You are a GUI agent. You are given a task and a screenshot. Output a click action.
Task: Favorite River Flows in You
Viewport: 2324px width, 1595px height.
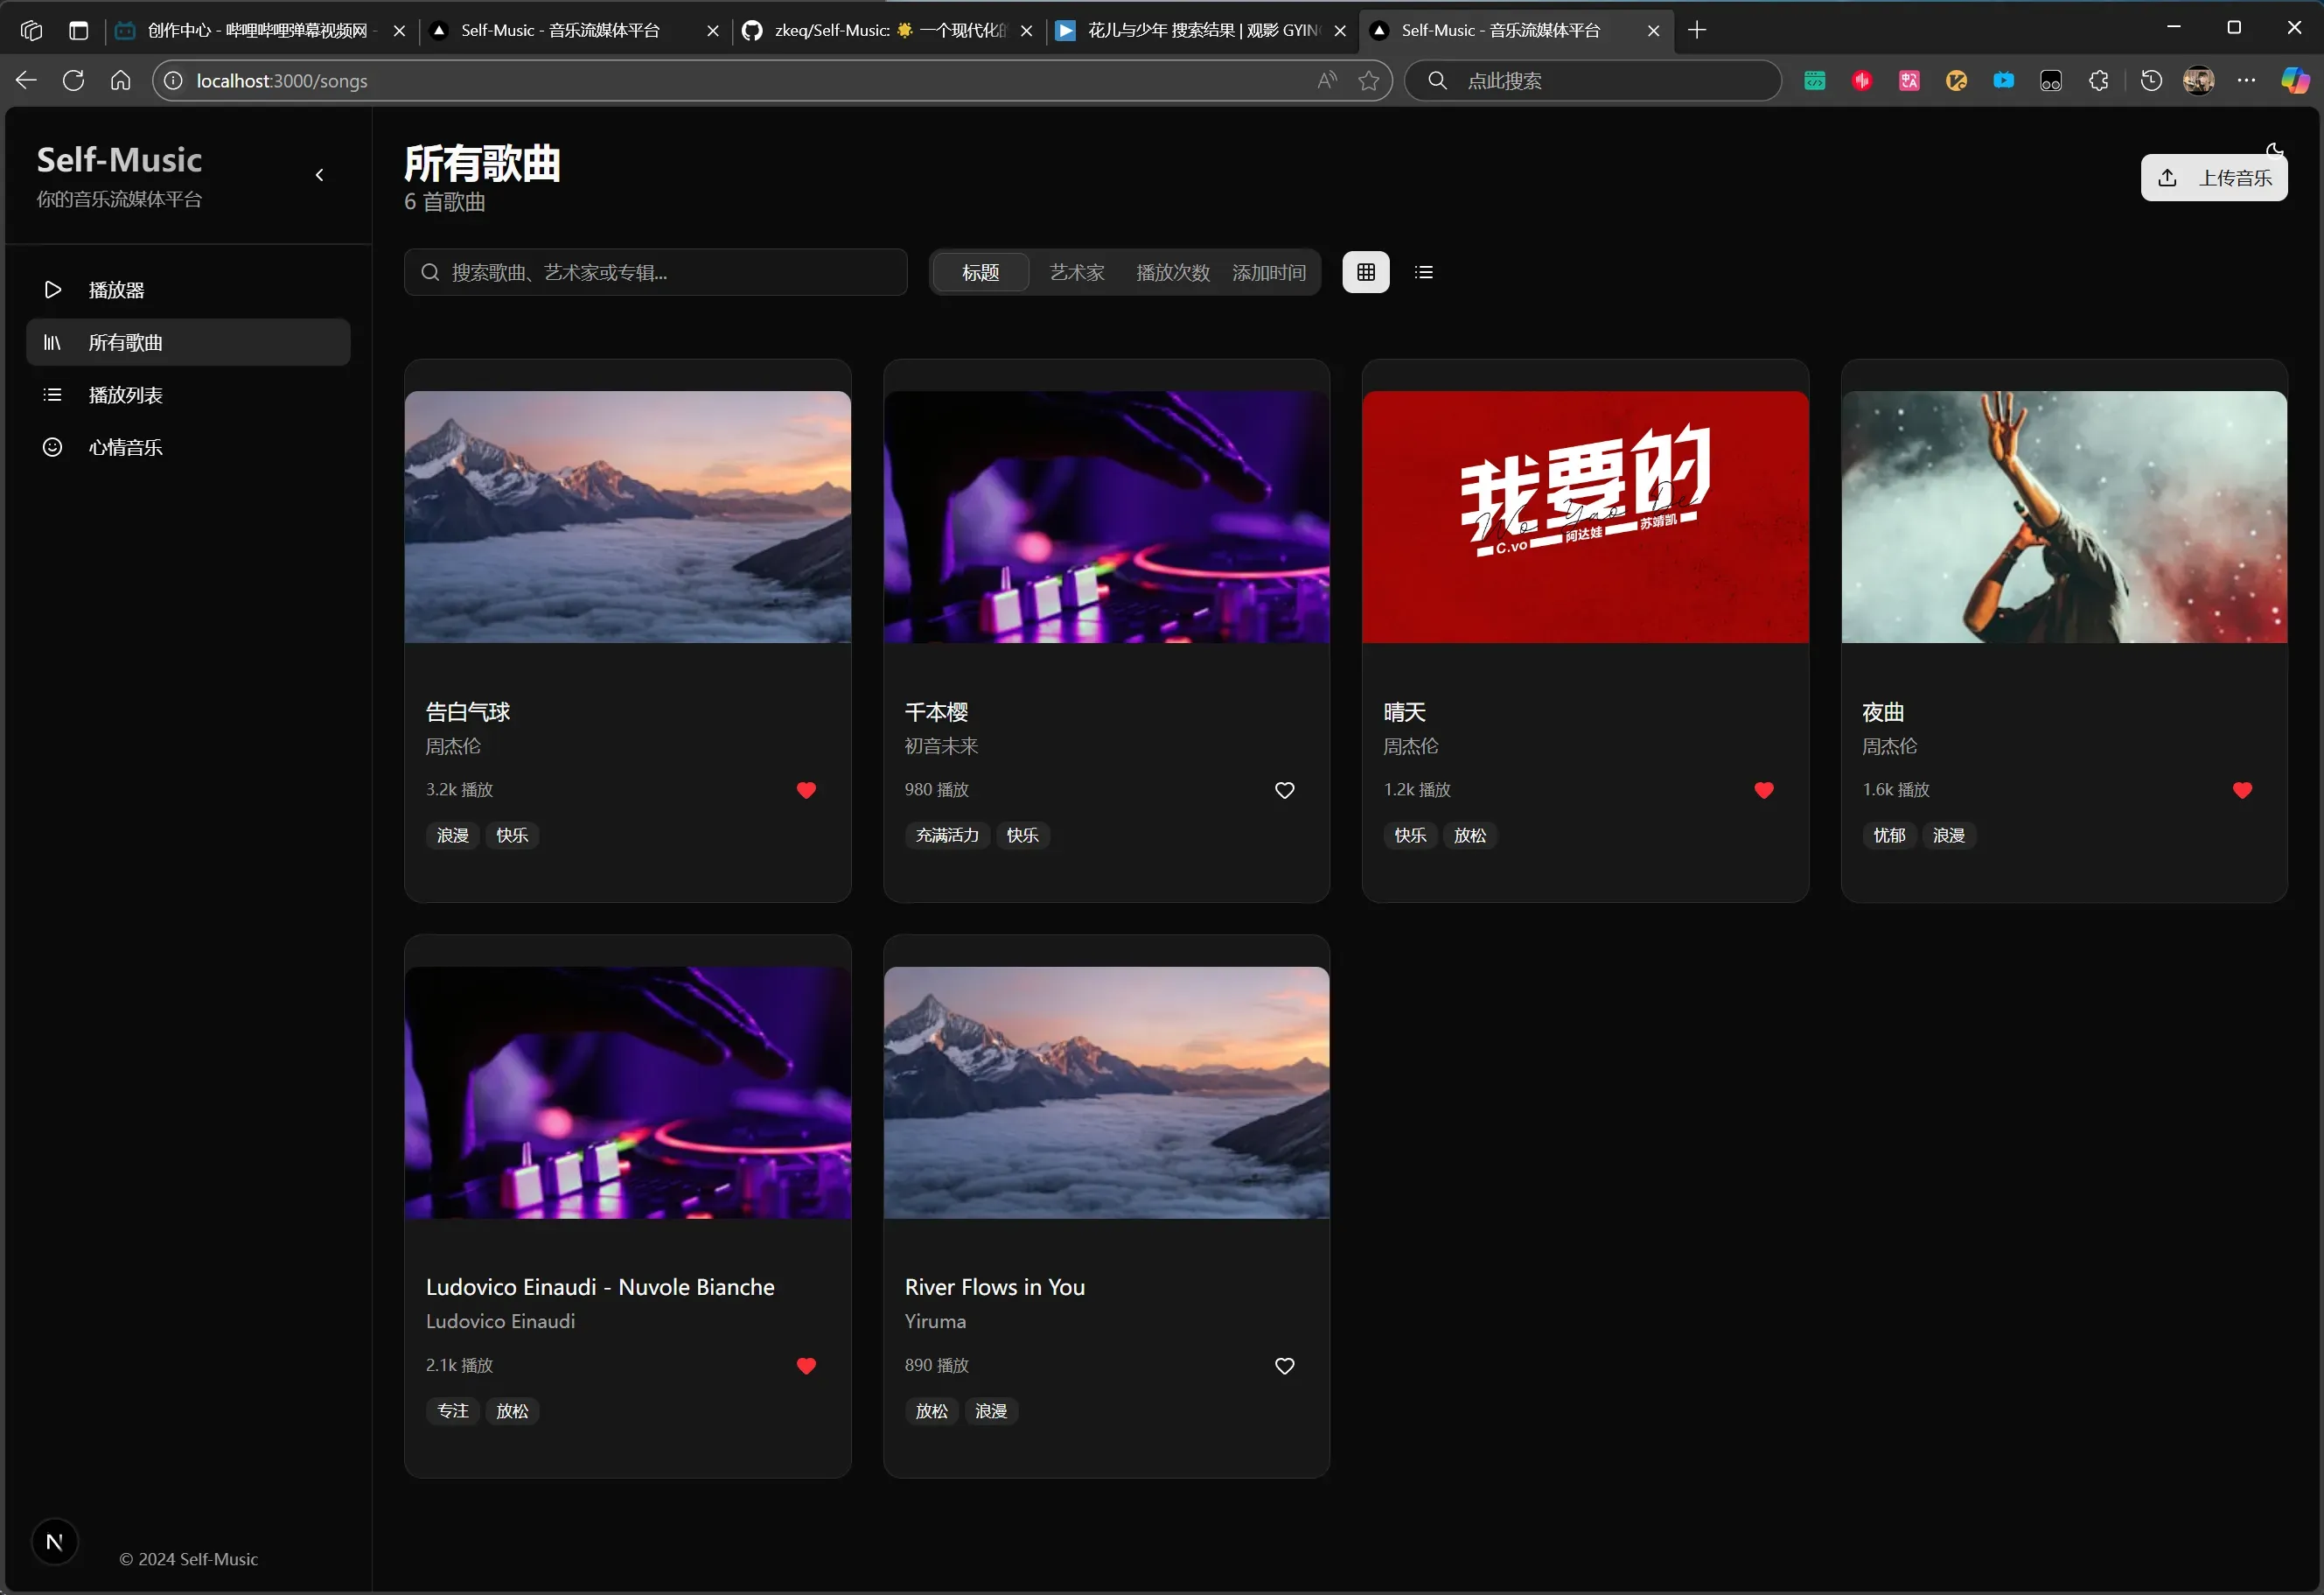(1284, 1365)
